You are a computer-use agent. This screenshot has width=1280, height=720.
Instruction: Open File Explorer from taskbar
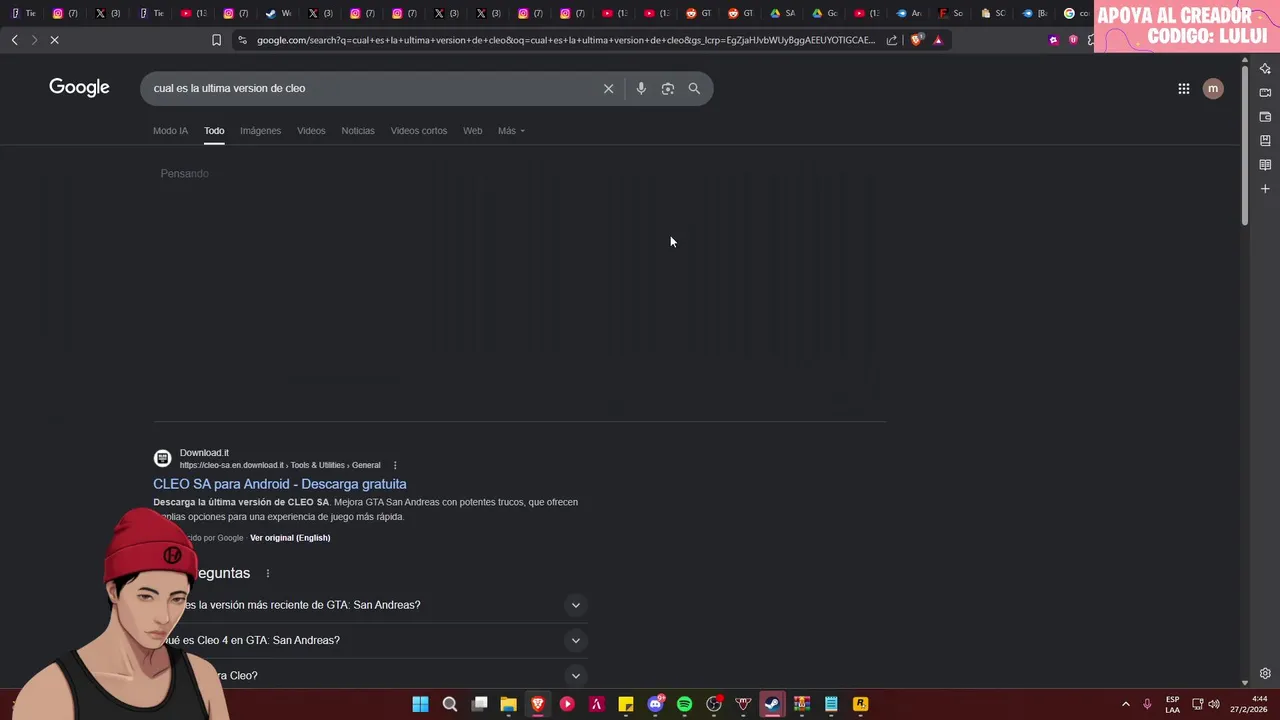pos(509,704)
